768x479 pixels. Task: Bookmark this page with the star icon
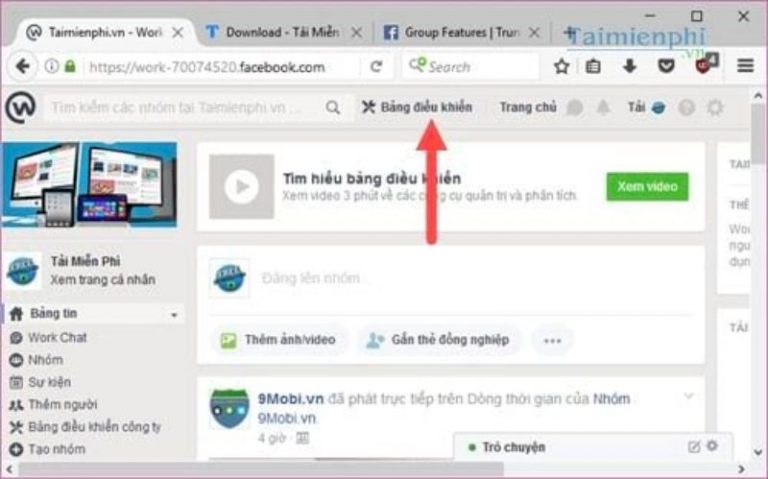562,66
